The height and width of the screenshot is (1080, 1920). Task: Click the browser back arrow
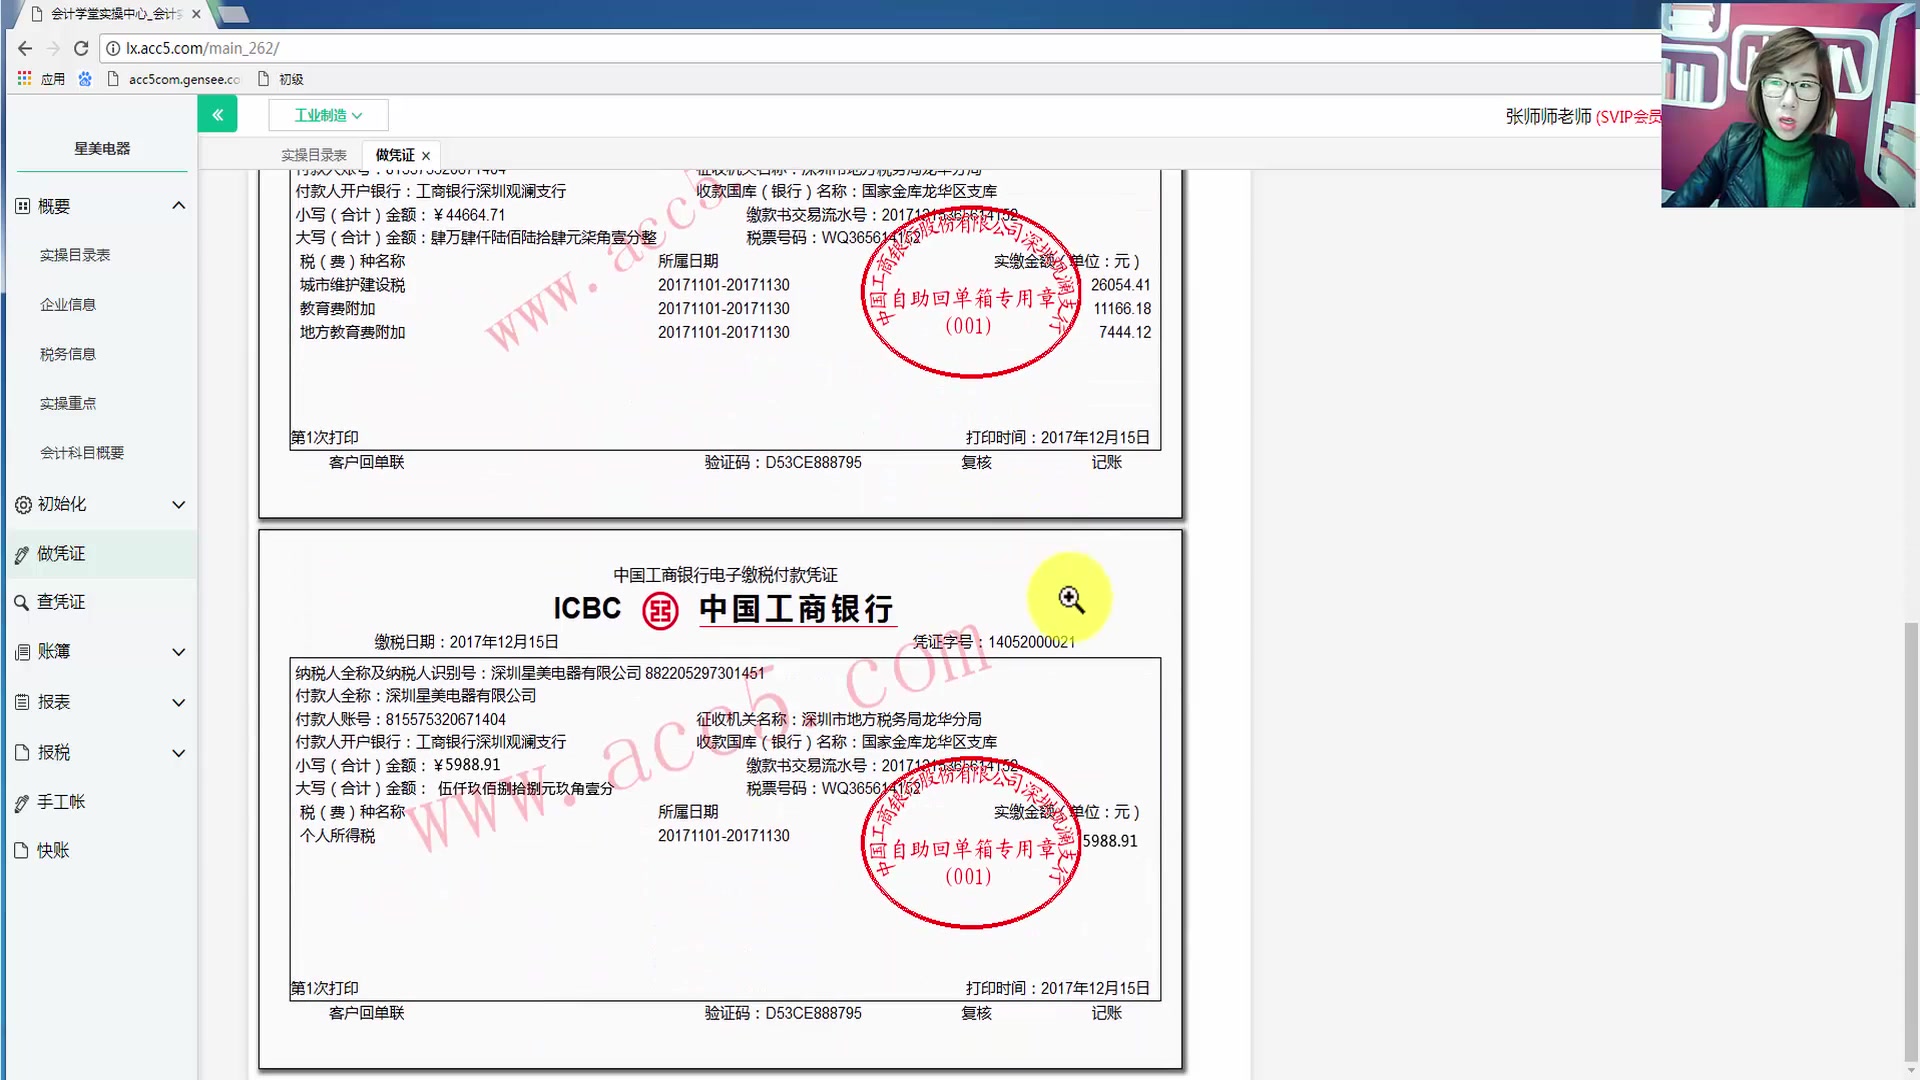[x=25, y=48]
